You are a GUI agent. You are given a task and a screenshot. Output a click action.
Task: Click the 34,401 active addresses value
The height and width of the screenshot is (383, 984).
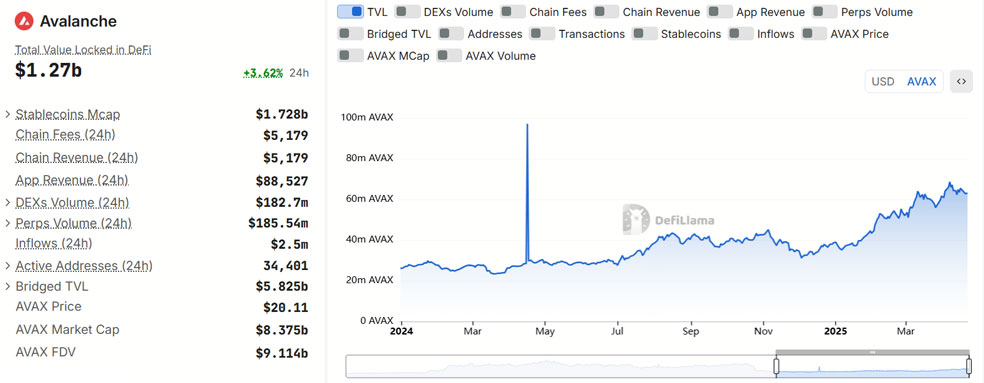[x=286, y=266]
